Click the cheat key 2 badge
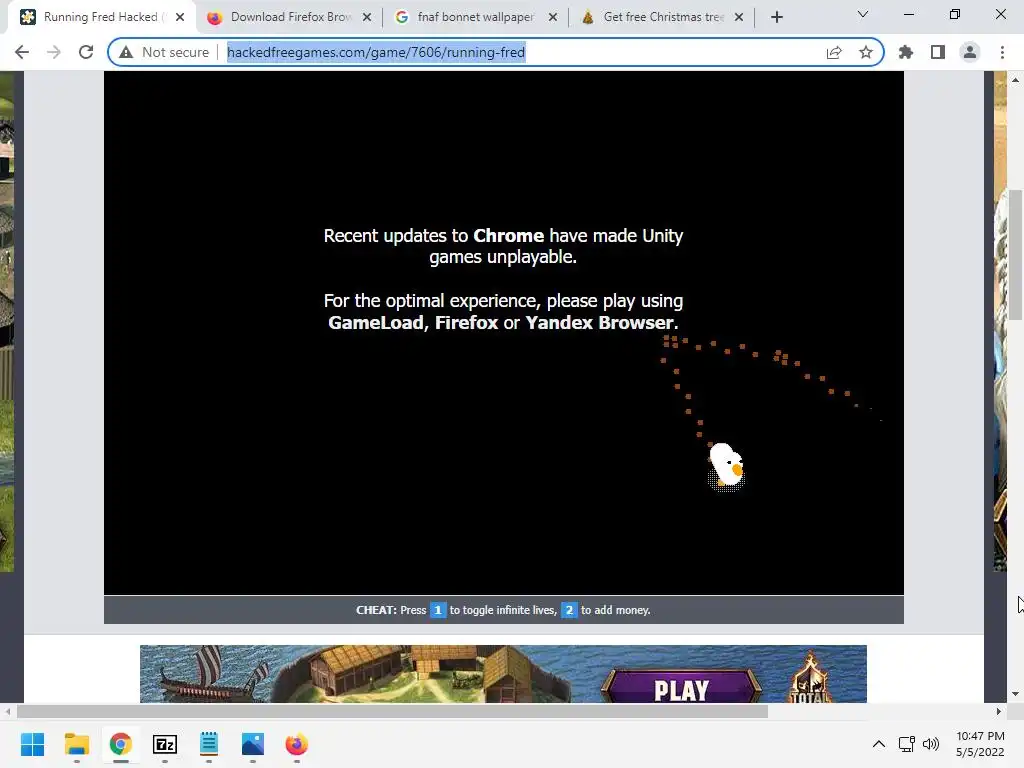The image size is (1024, 768). click(569, 610)
